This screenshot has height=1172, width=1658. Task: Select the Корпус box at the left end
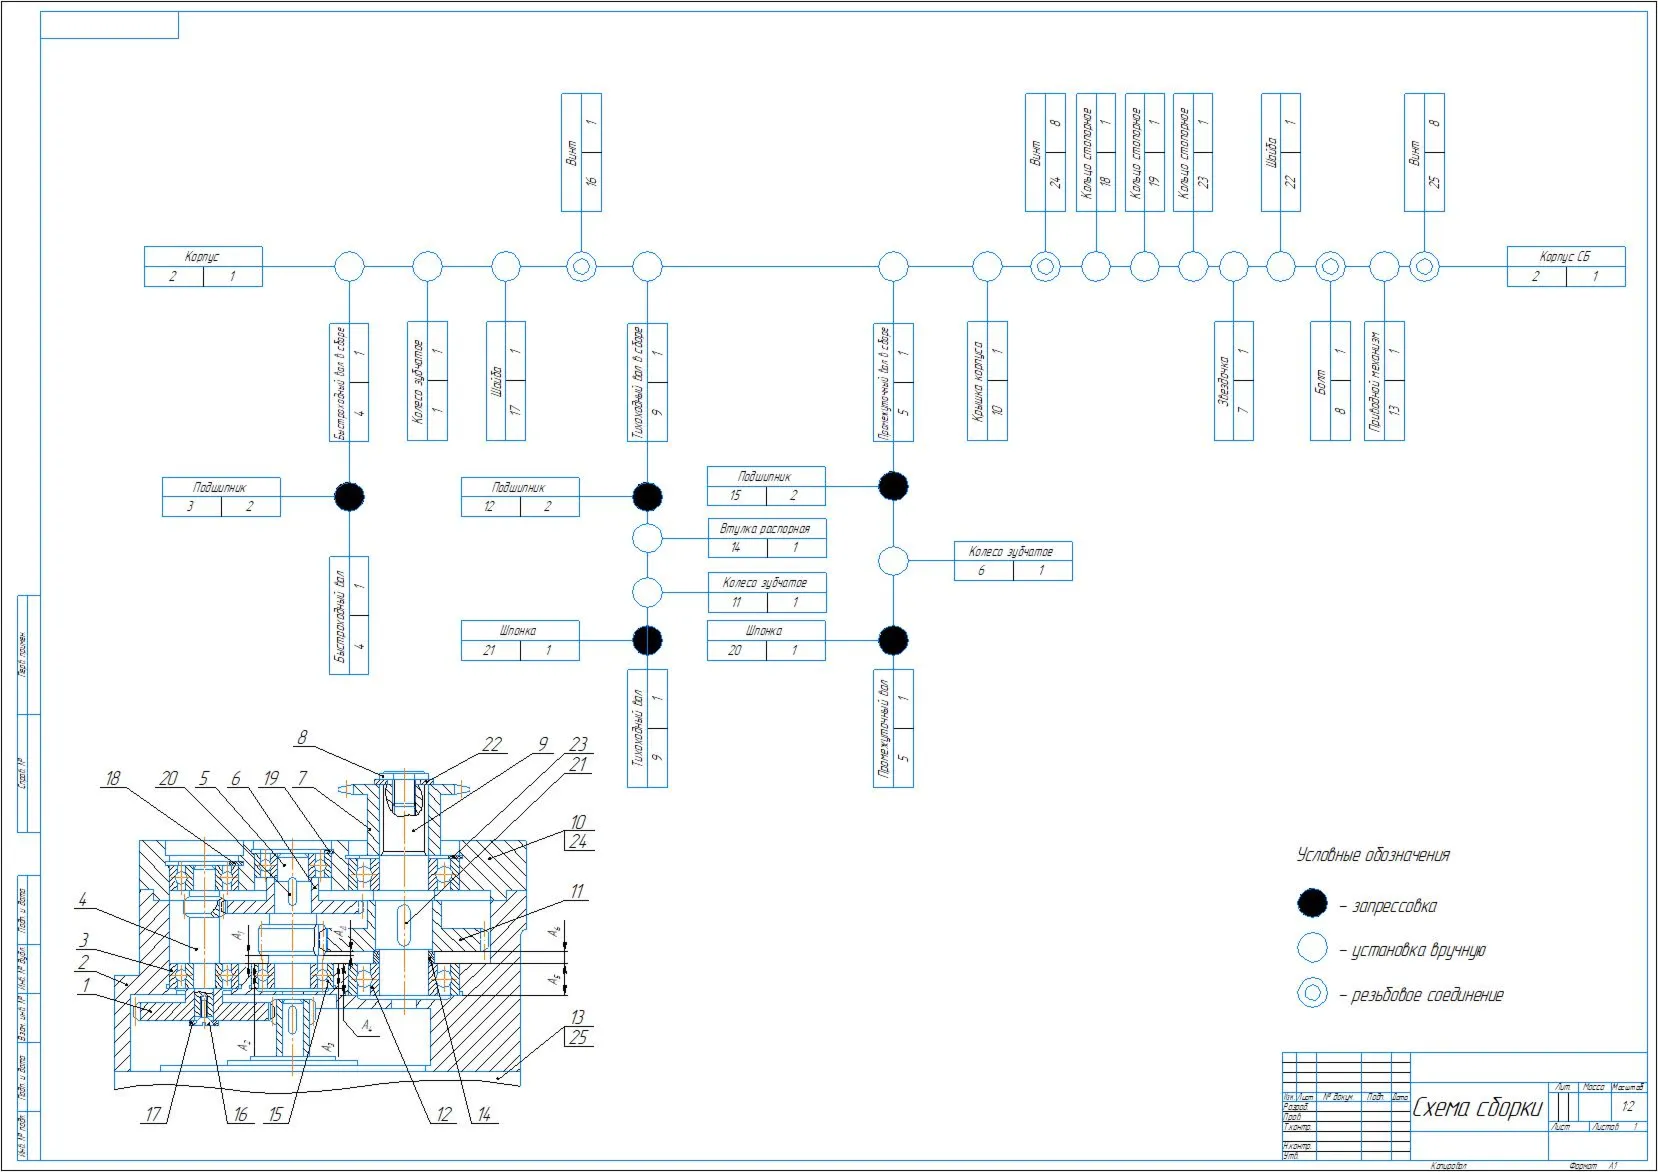(x=203, y=267)
